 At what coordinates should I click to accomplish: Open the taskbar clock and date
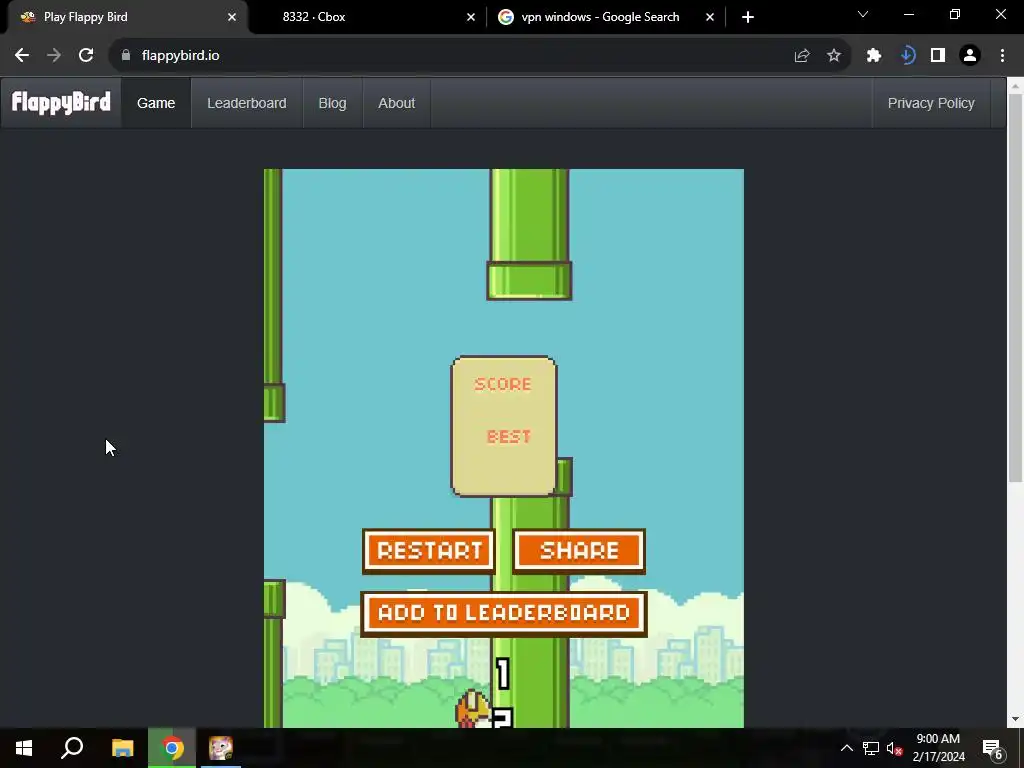click(938, 748)
